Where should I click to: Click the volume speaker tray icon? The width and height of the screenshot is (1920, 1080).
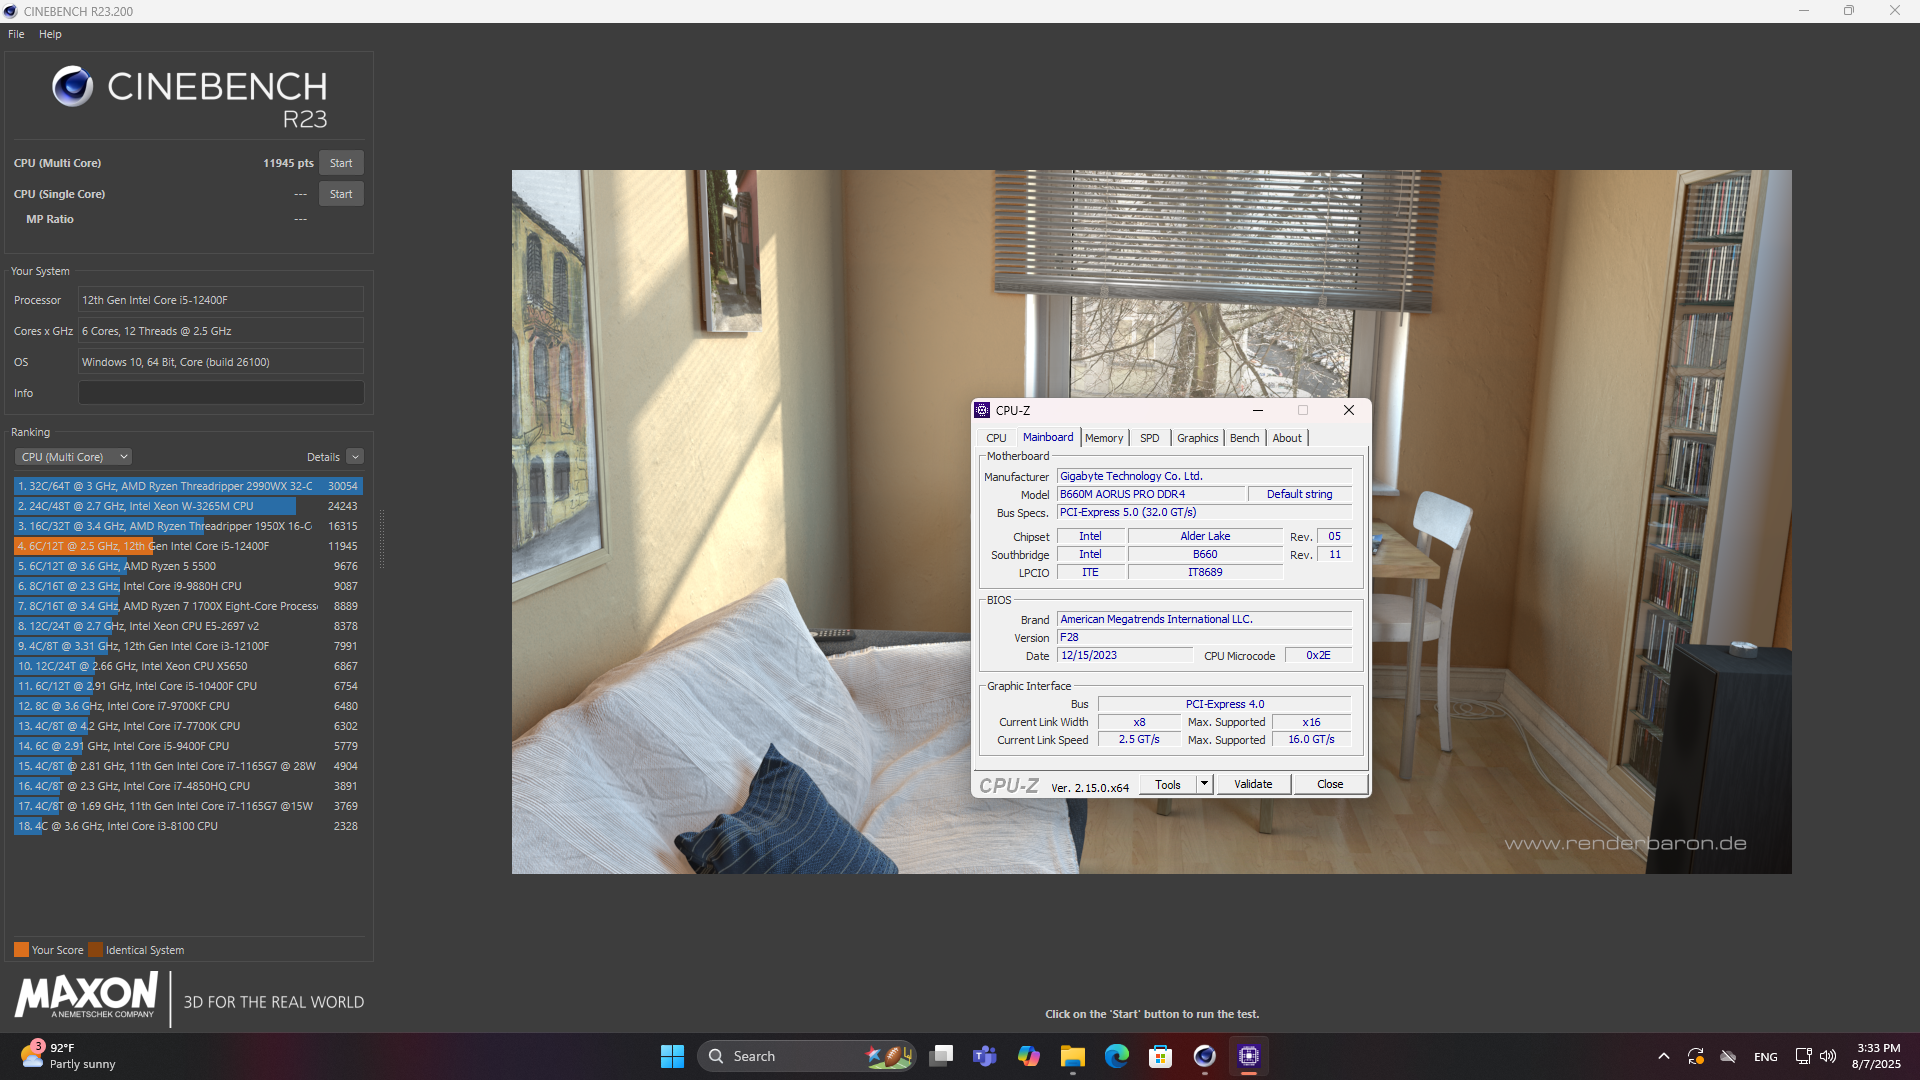(x=1828, y=1056)
